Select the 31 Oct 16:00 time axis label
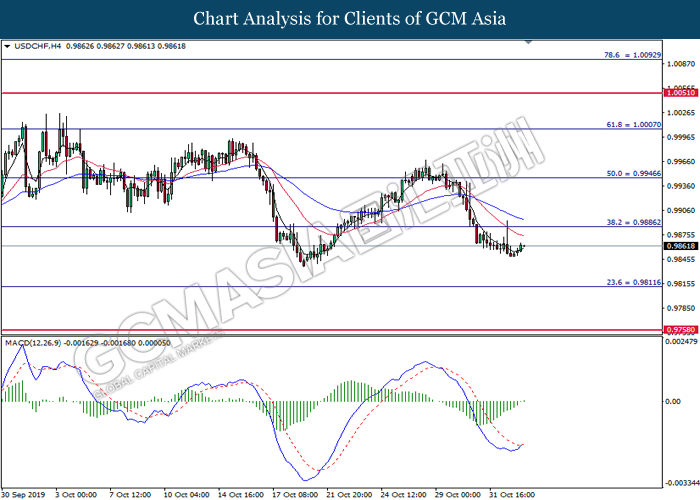The image size is (700, 500). click(x=514, y=493)
